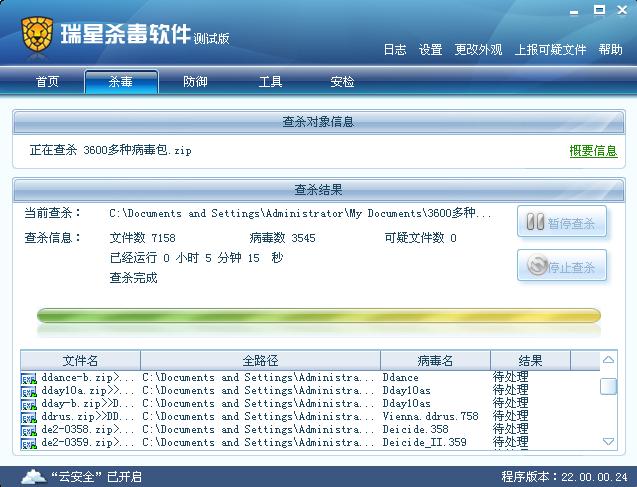637x487 pixels.
Task: Open the 概要信息 link
Action: [x=594, y=151]
